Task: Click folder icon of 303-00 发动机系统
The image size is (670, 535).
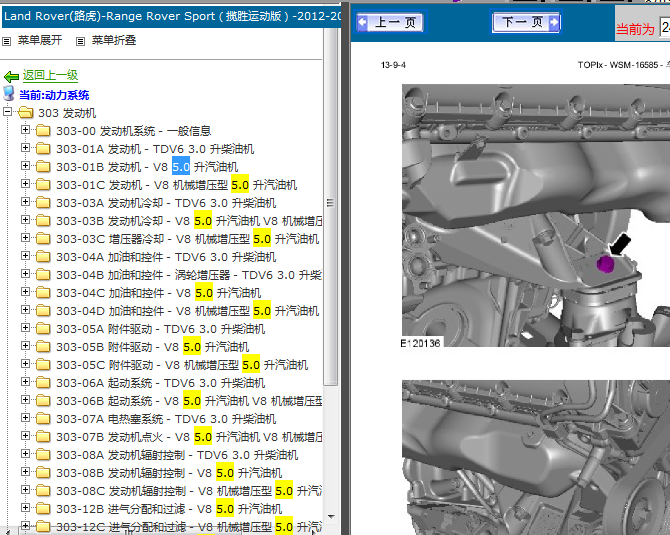Action: click(43, 130)
